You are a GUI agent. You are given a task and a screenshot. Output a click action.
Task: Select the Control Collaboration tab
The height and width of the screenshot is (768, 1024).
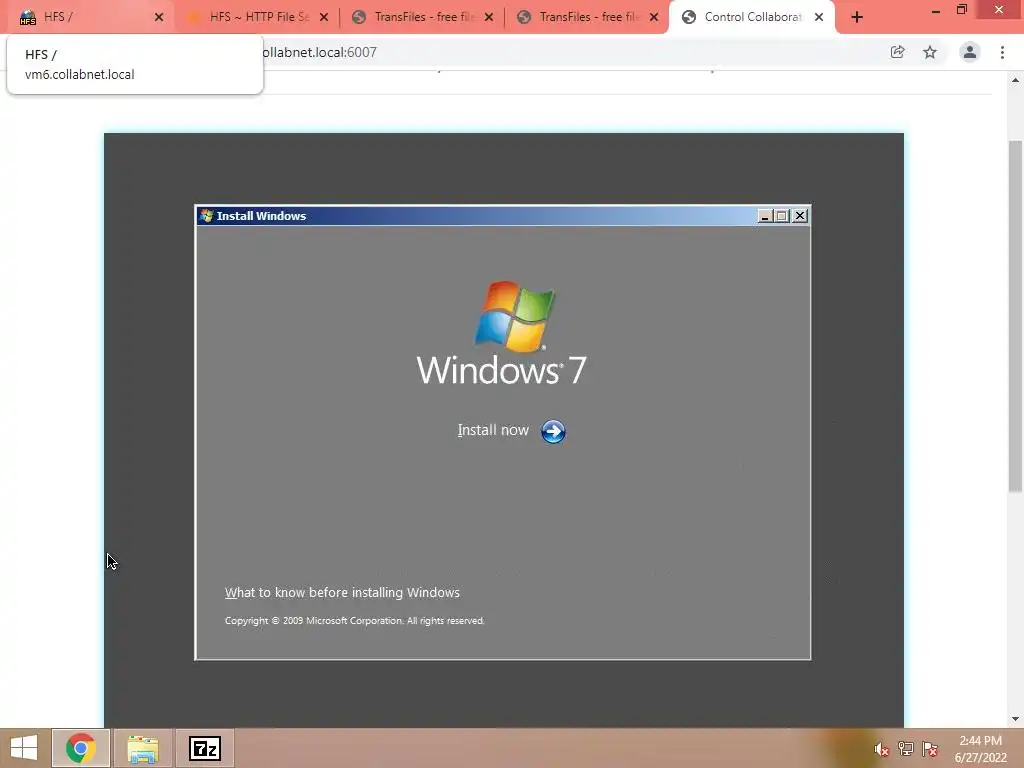pyautogui.click(x=752, y=17)
